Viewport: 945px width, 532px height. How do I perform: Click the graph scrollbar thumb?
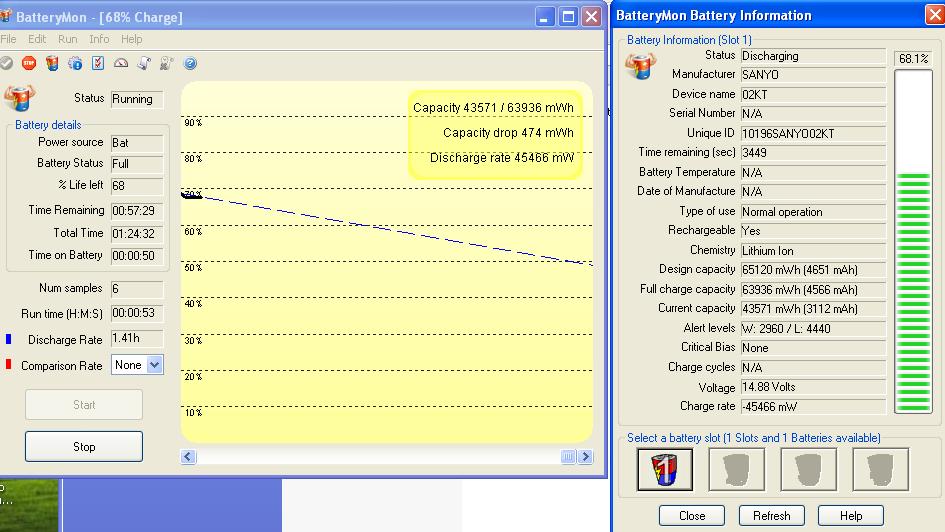pos(568,457)
